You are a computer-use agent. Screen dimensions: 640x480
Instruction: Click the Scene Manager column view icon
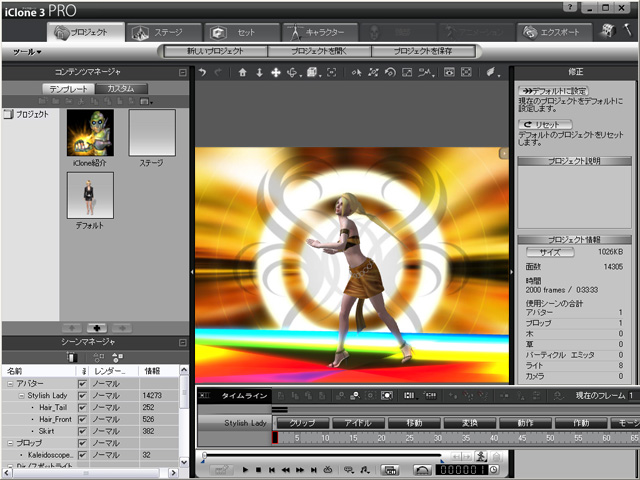72,358
